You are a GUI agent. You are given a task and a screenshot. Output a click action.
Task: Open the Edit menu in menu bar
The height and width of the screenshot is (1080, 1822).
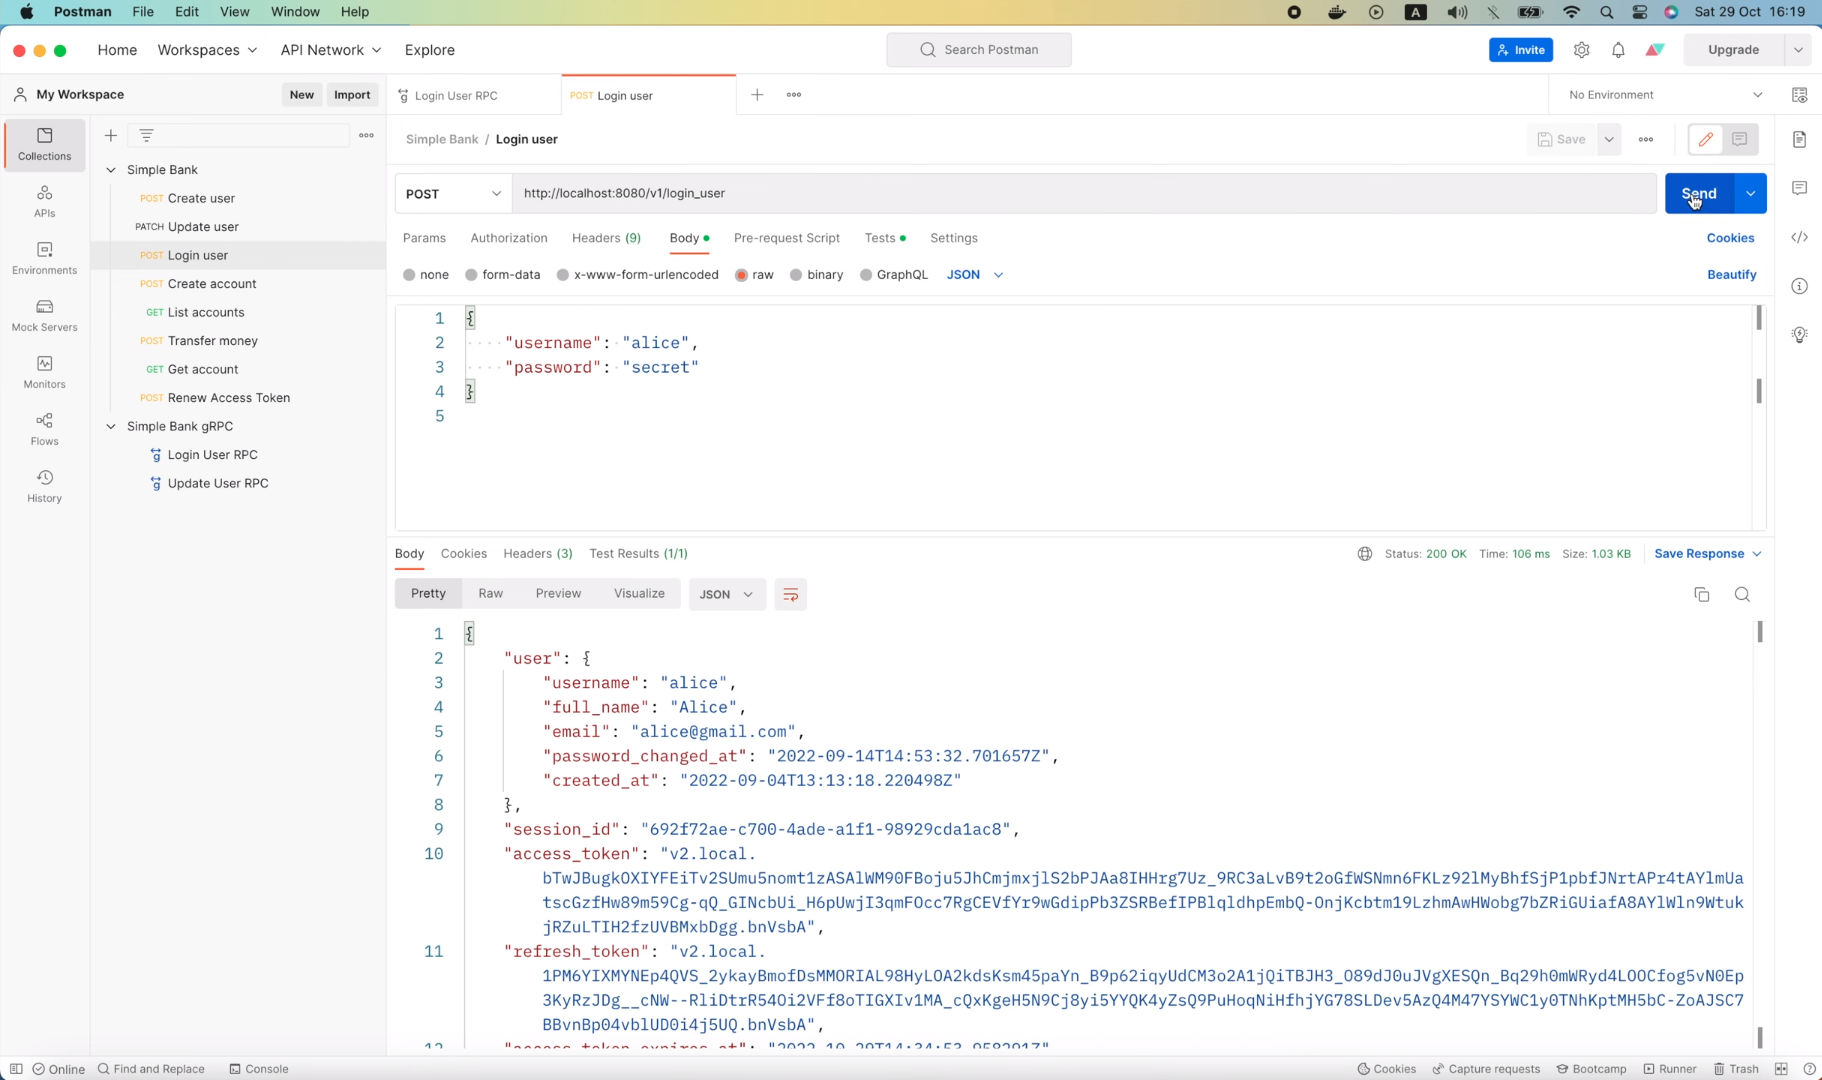coord(187,12)
